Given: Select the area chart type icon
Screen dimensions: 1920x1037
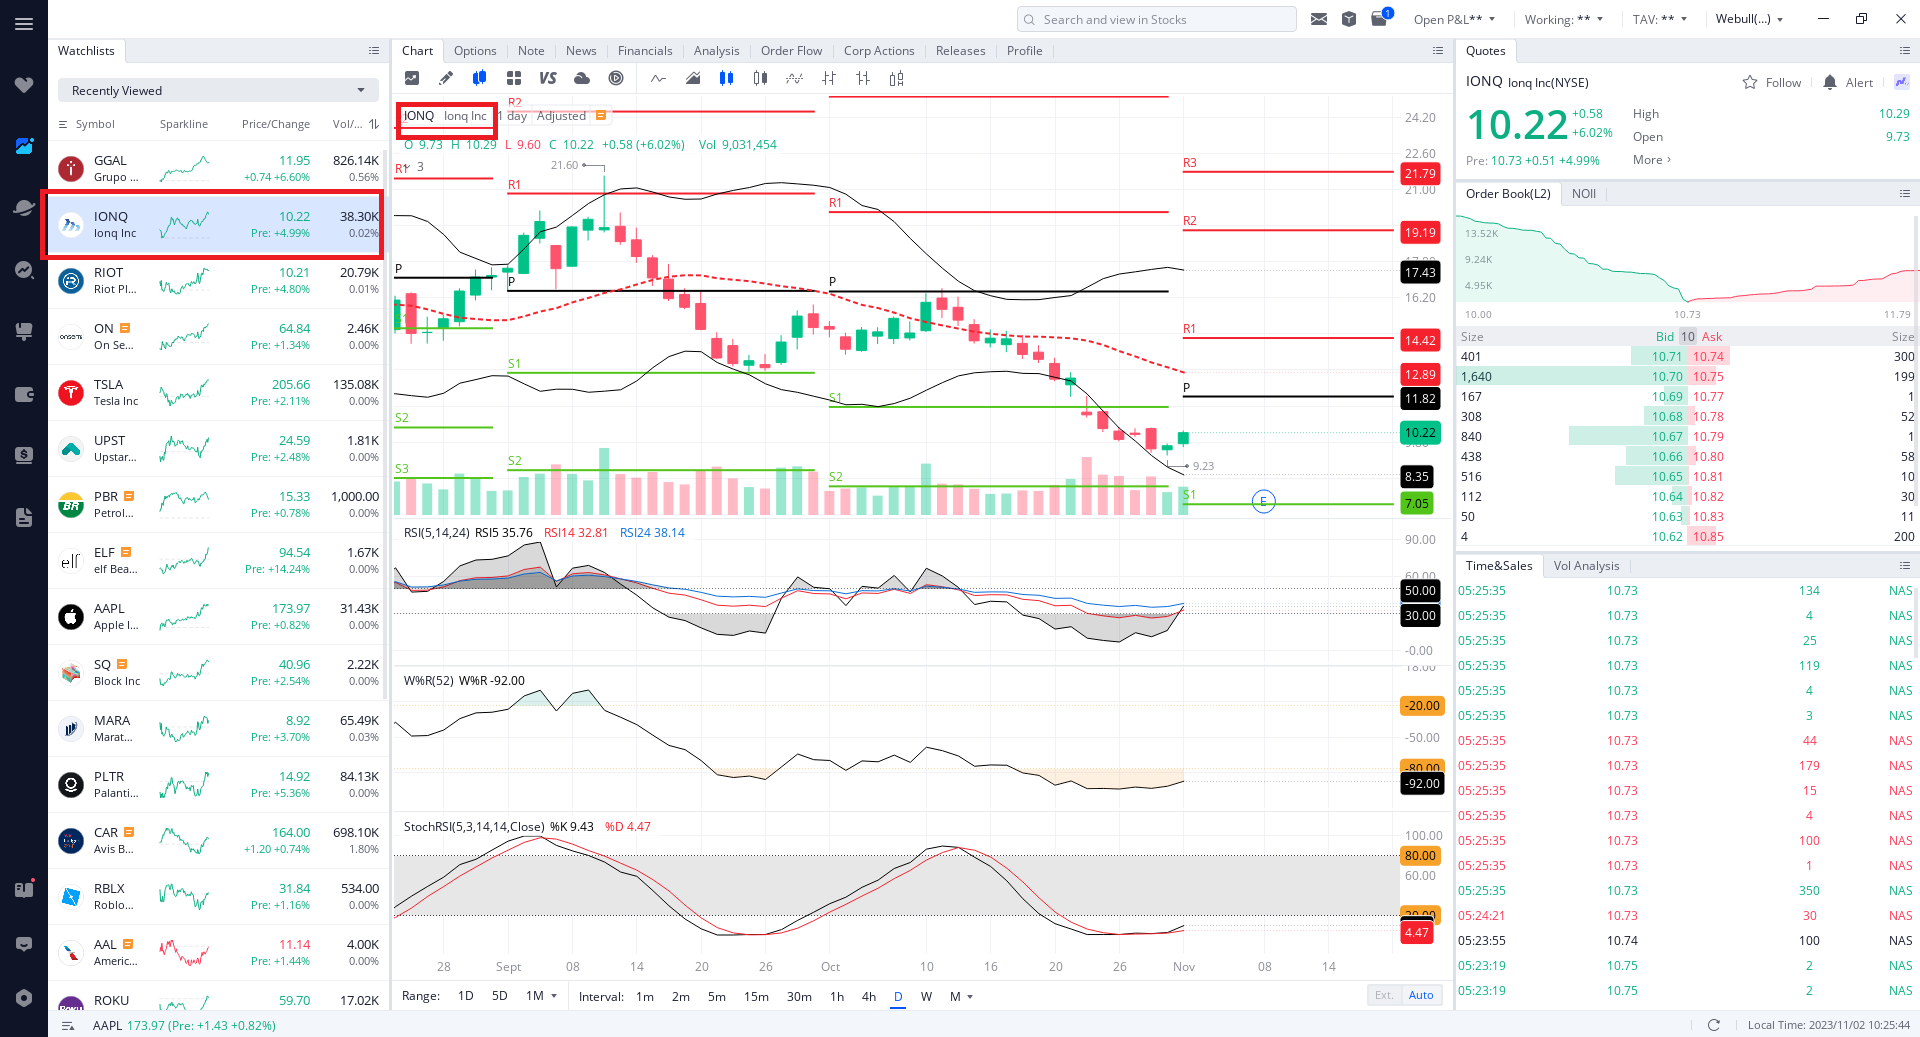Looking at the screenshot, I should pyautogui.click(x=692, y=78).
